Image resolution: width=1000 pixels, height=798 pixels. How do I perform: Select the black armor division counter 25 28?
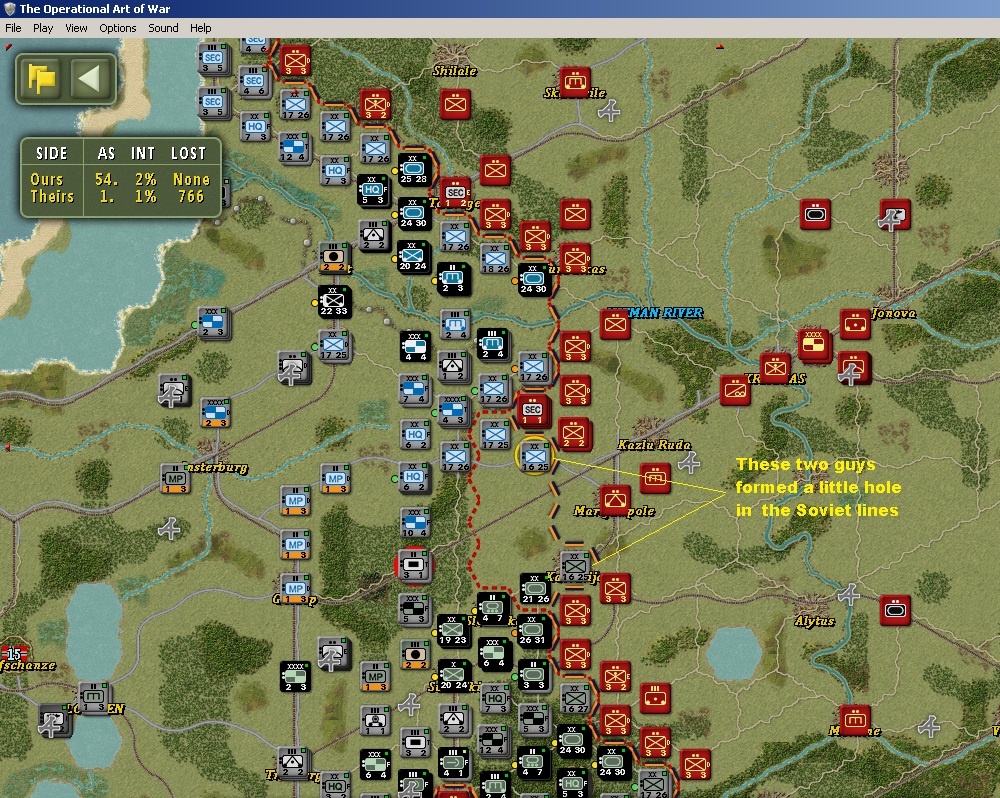point(413,170)
